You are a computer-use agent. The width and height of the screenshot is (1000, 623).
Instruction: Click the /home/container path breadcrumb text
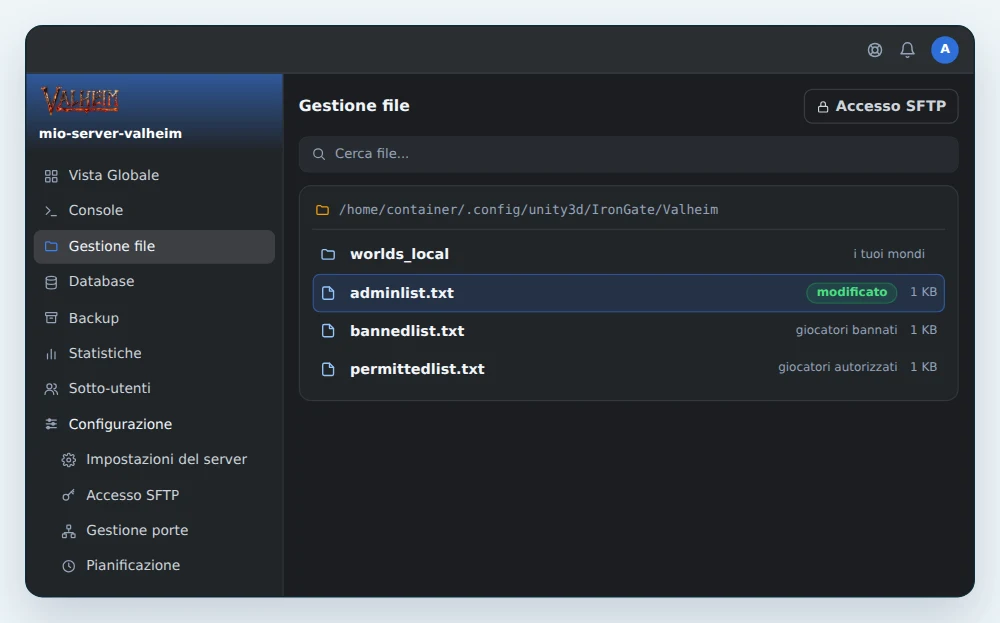pyautogui.click(x=529, y=210)
